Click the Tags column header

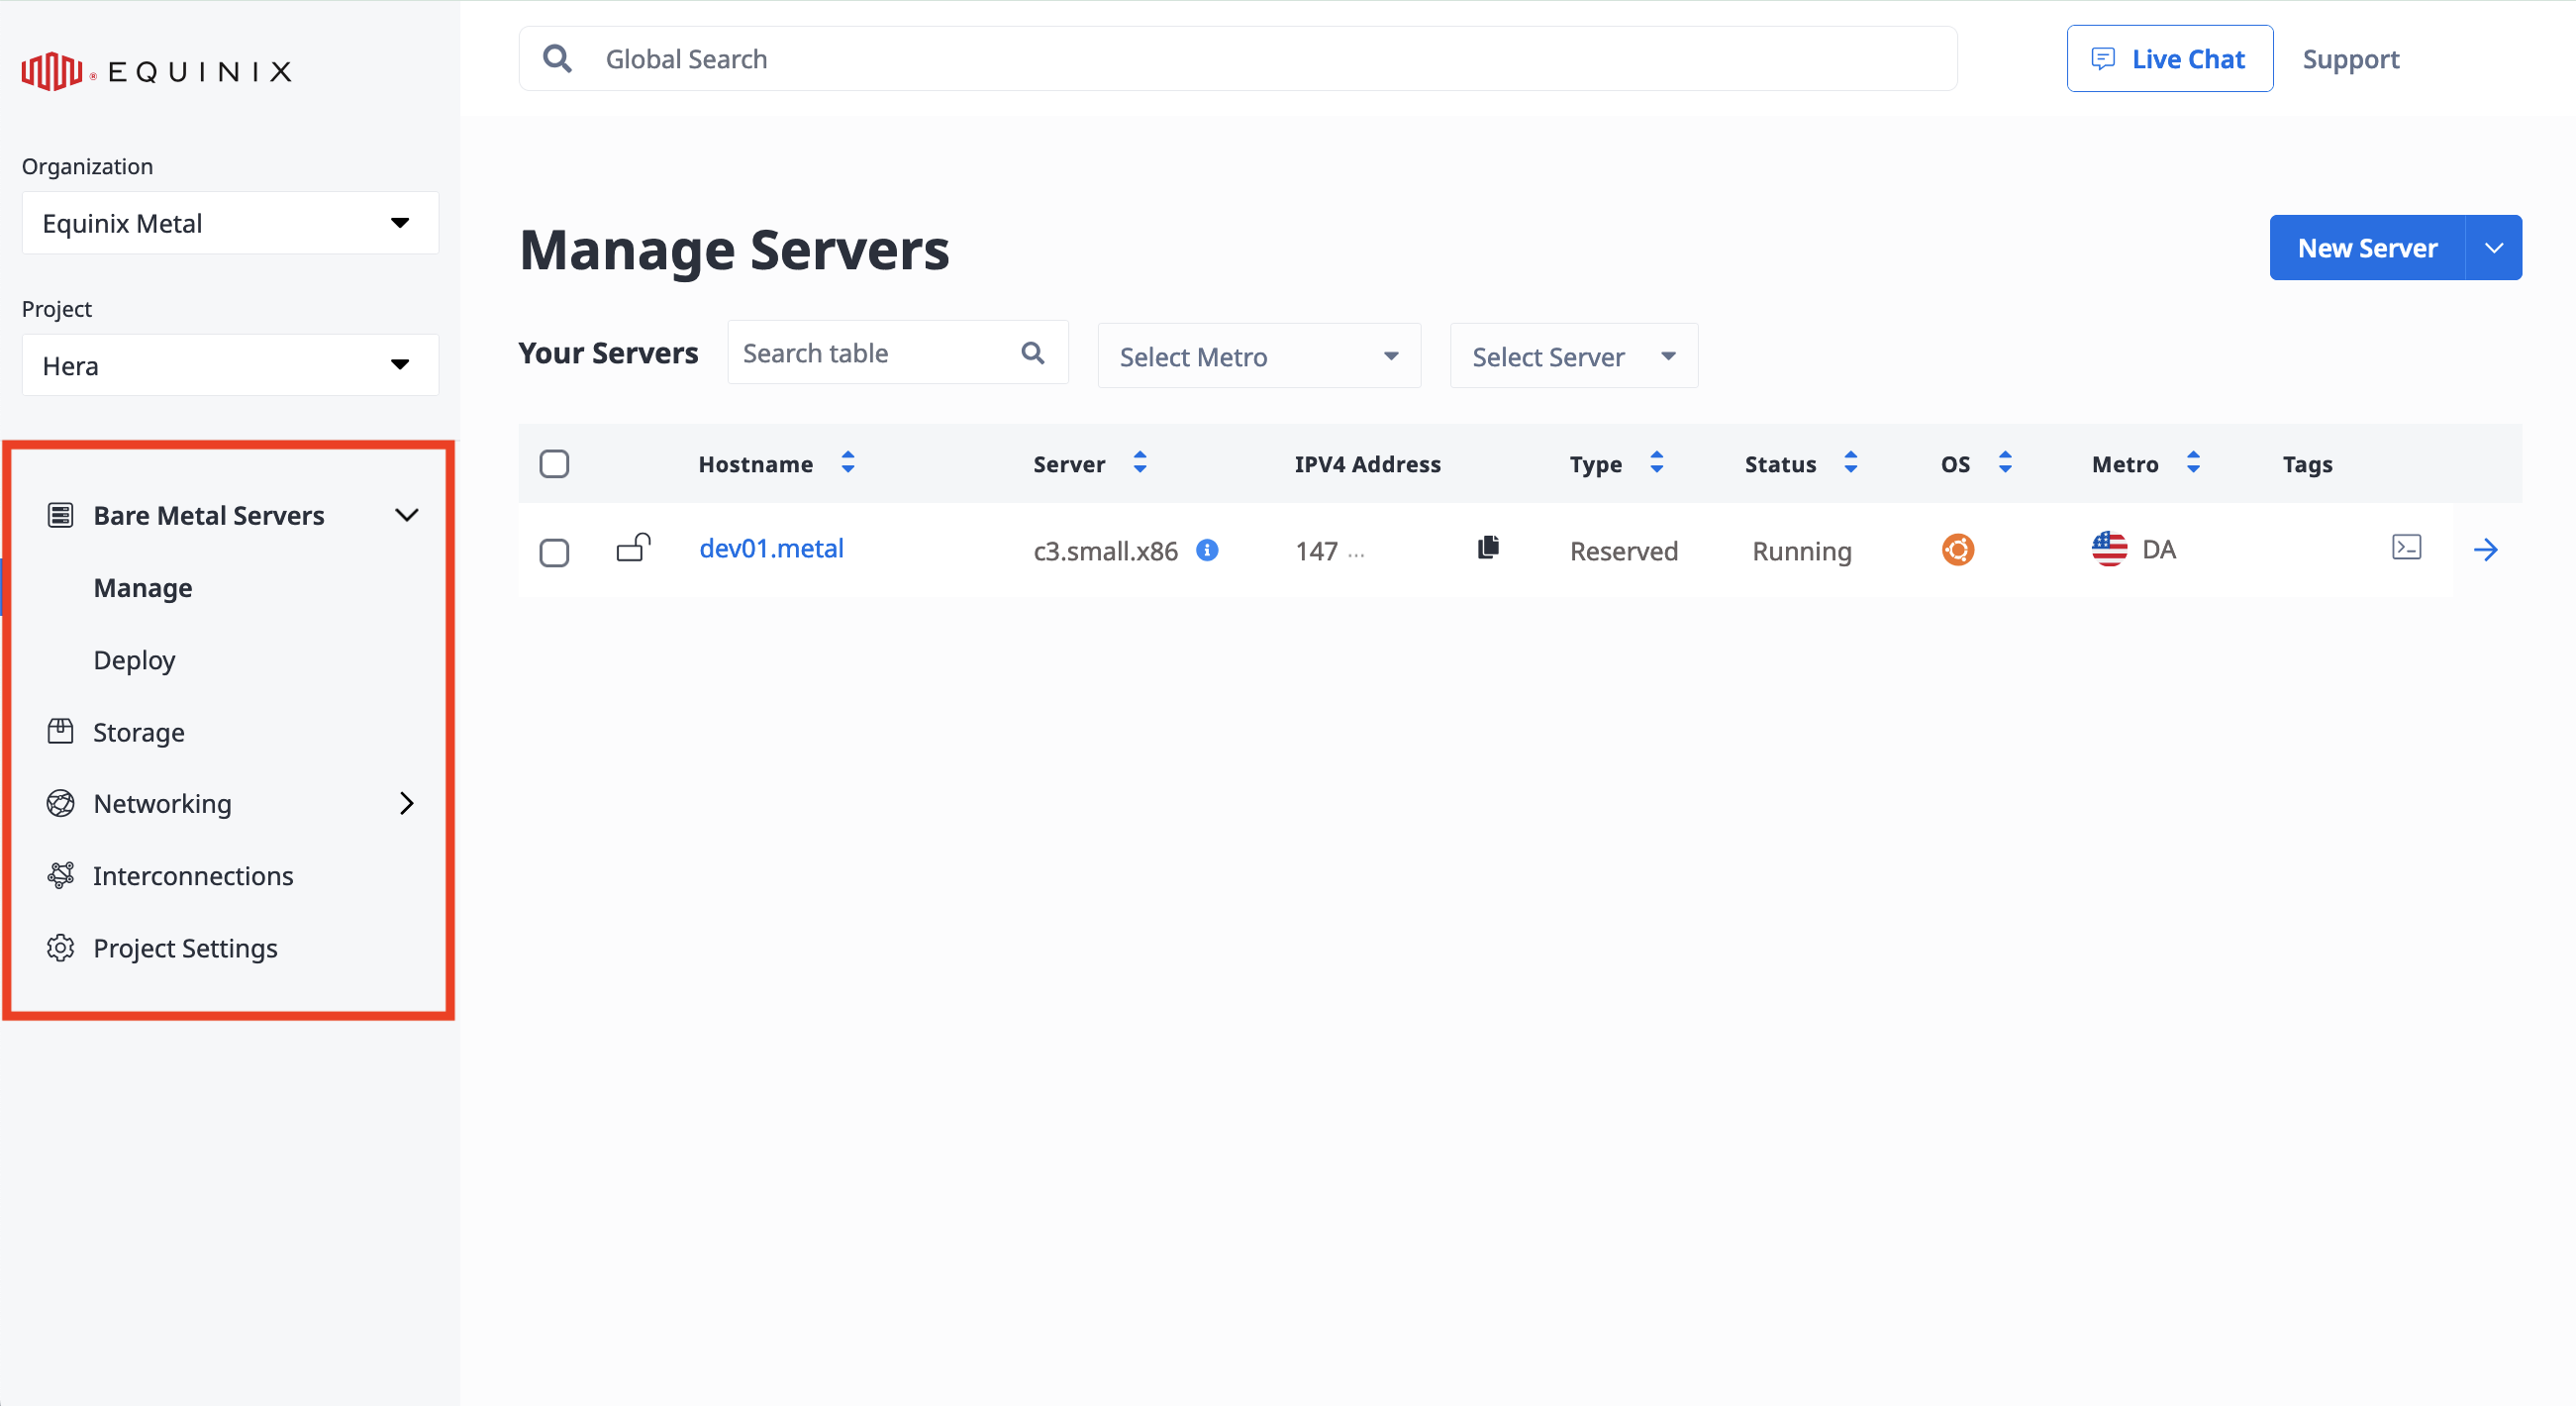click(x=2307, y=464)
